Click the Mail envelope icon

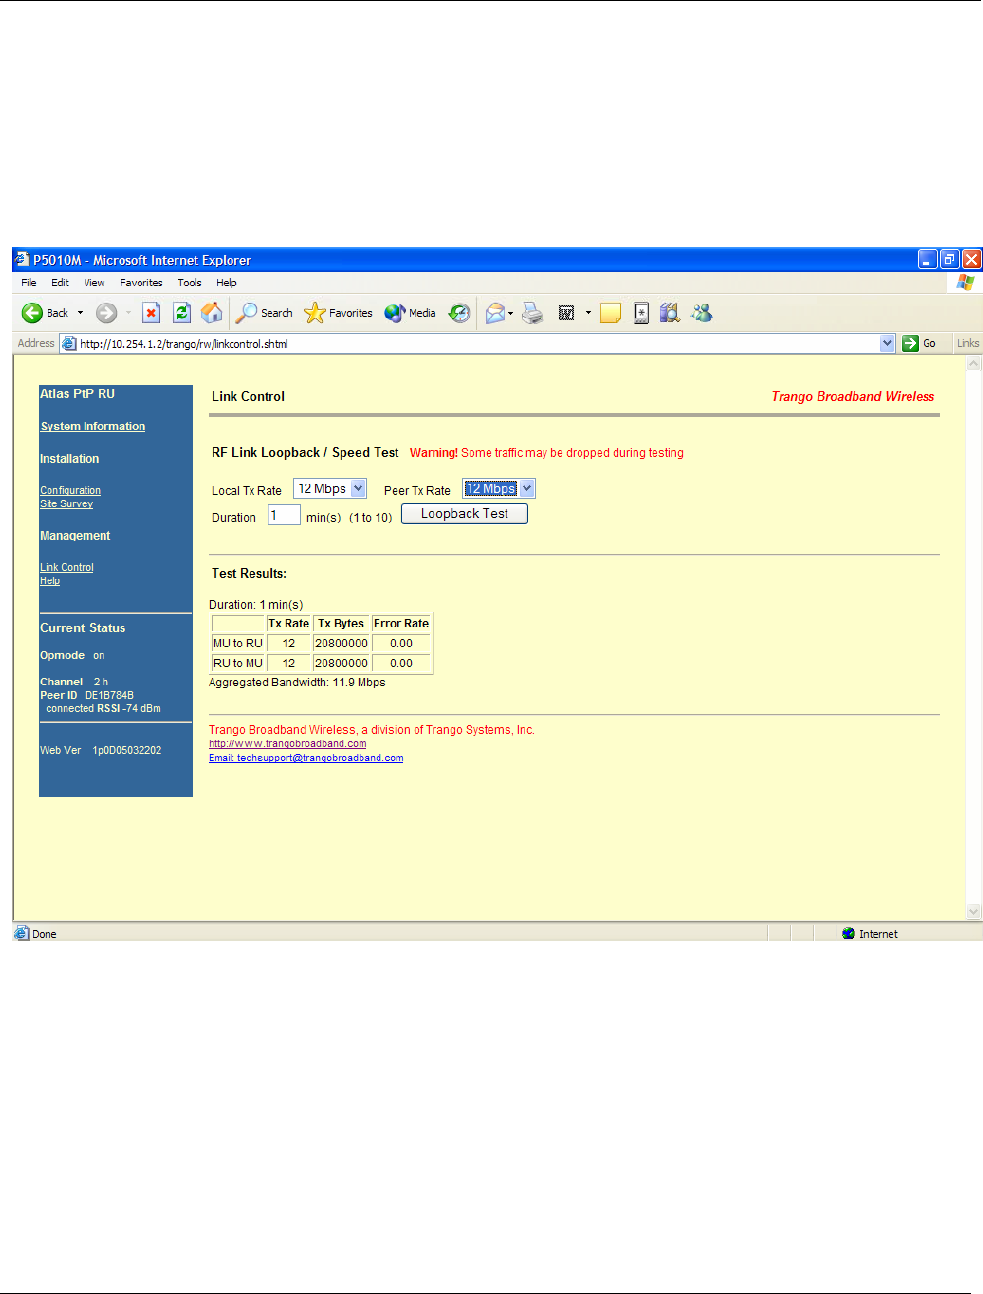pyautogui.click(x=495, y=313)
